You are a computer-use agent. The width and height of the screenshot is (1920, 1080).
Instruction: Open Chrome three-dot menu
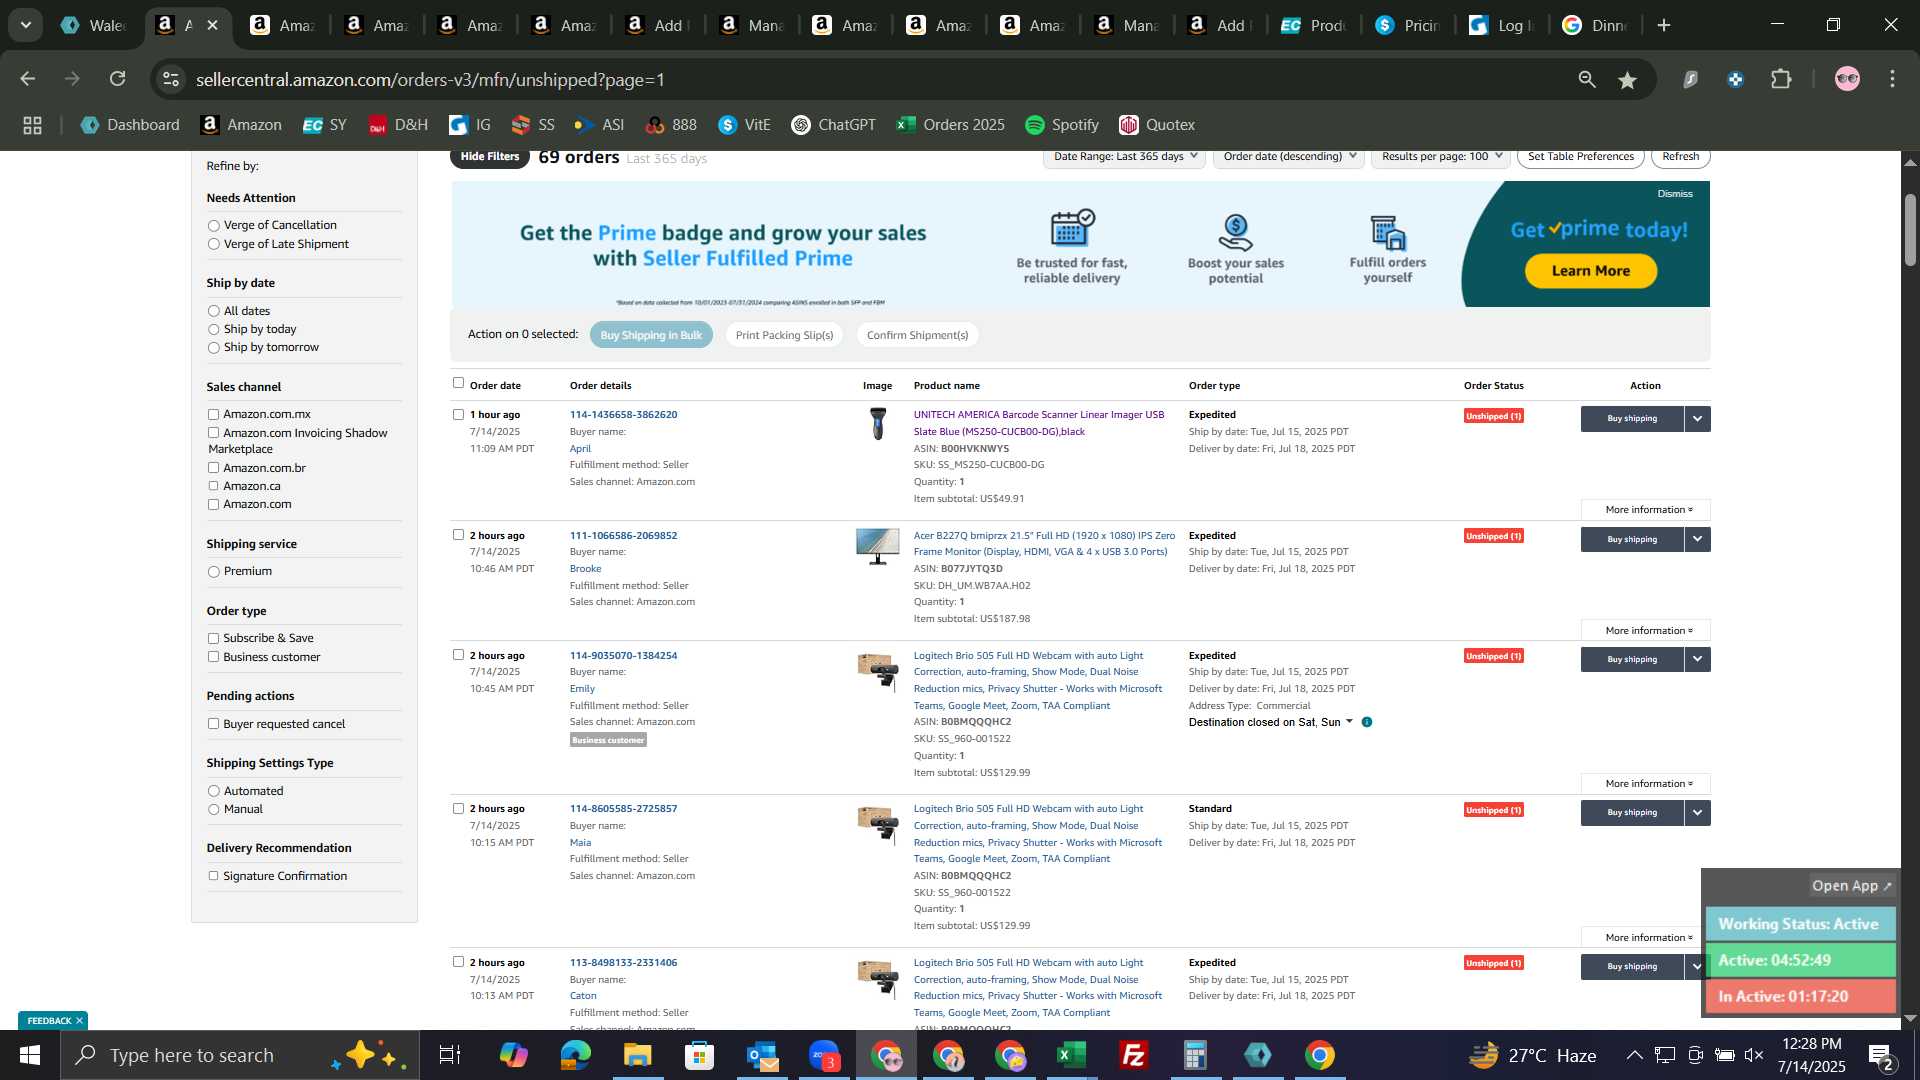tap(1892, 79)
